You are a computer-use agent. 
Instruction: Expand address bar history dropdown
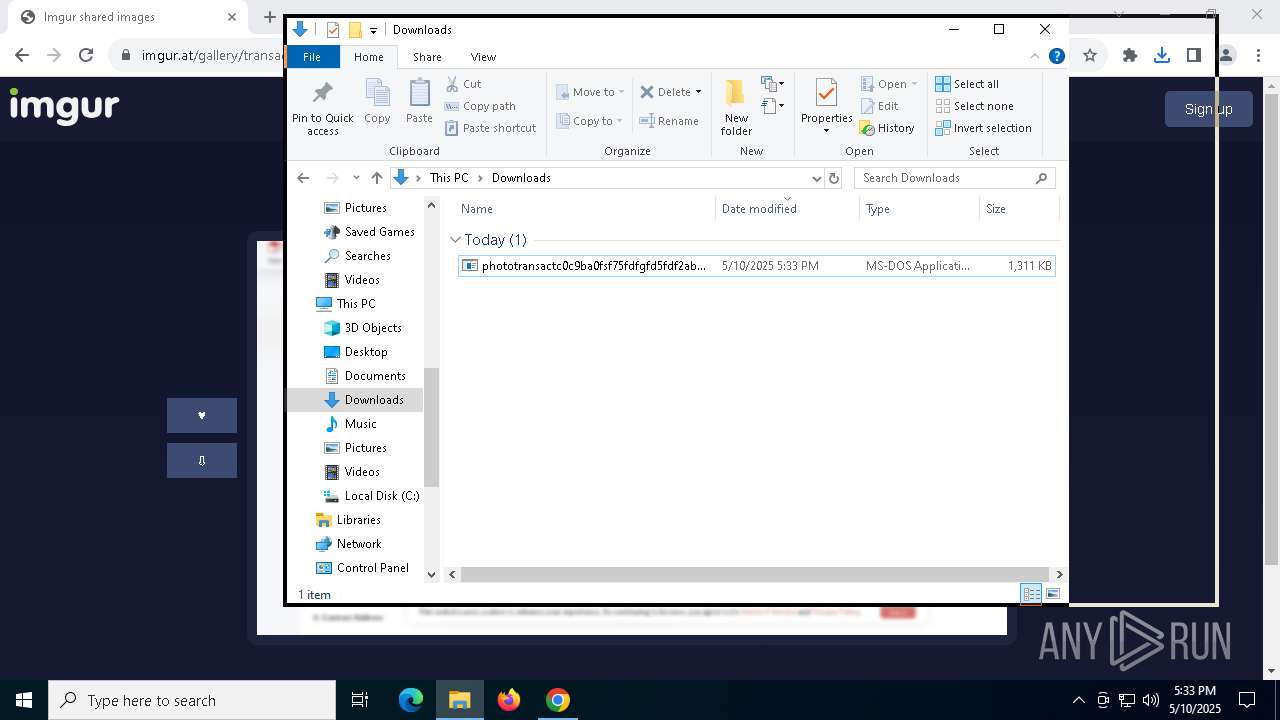[816, 178]
